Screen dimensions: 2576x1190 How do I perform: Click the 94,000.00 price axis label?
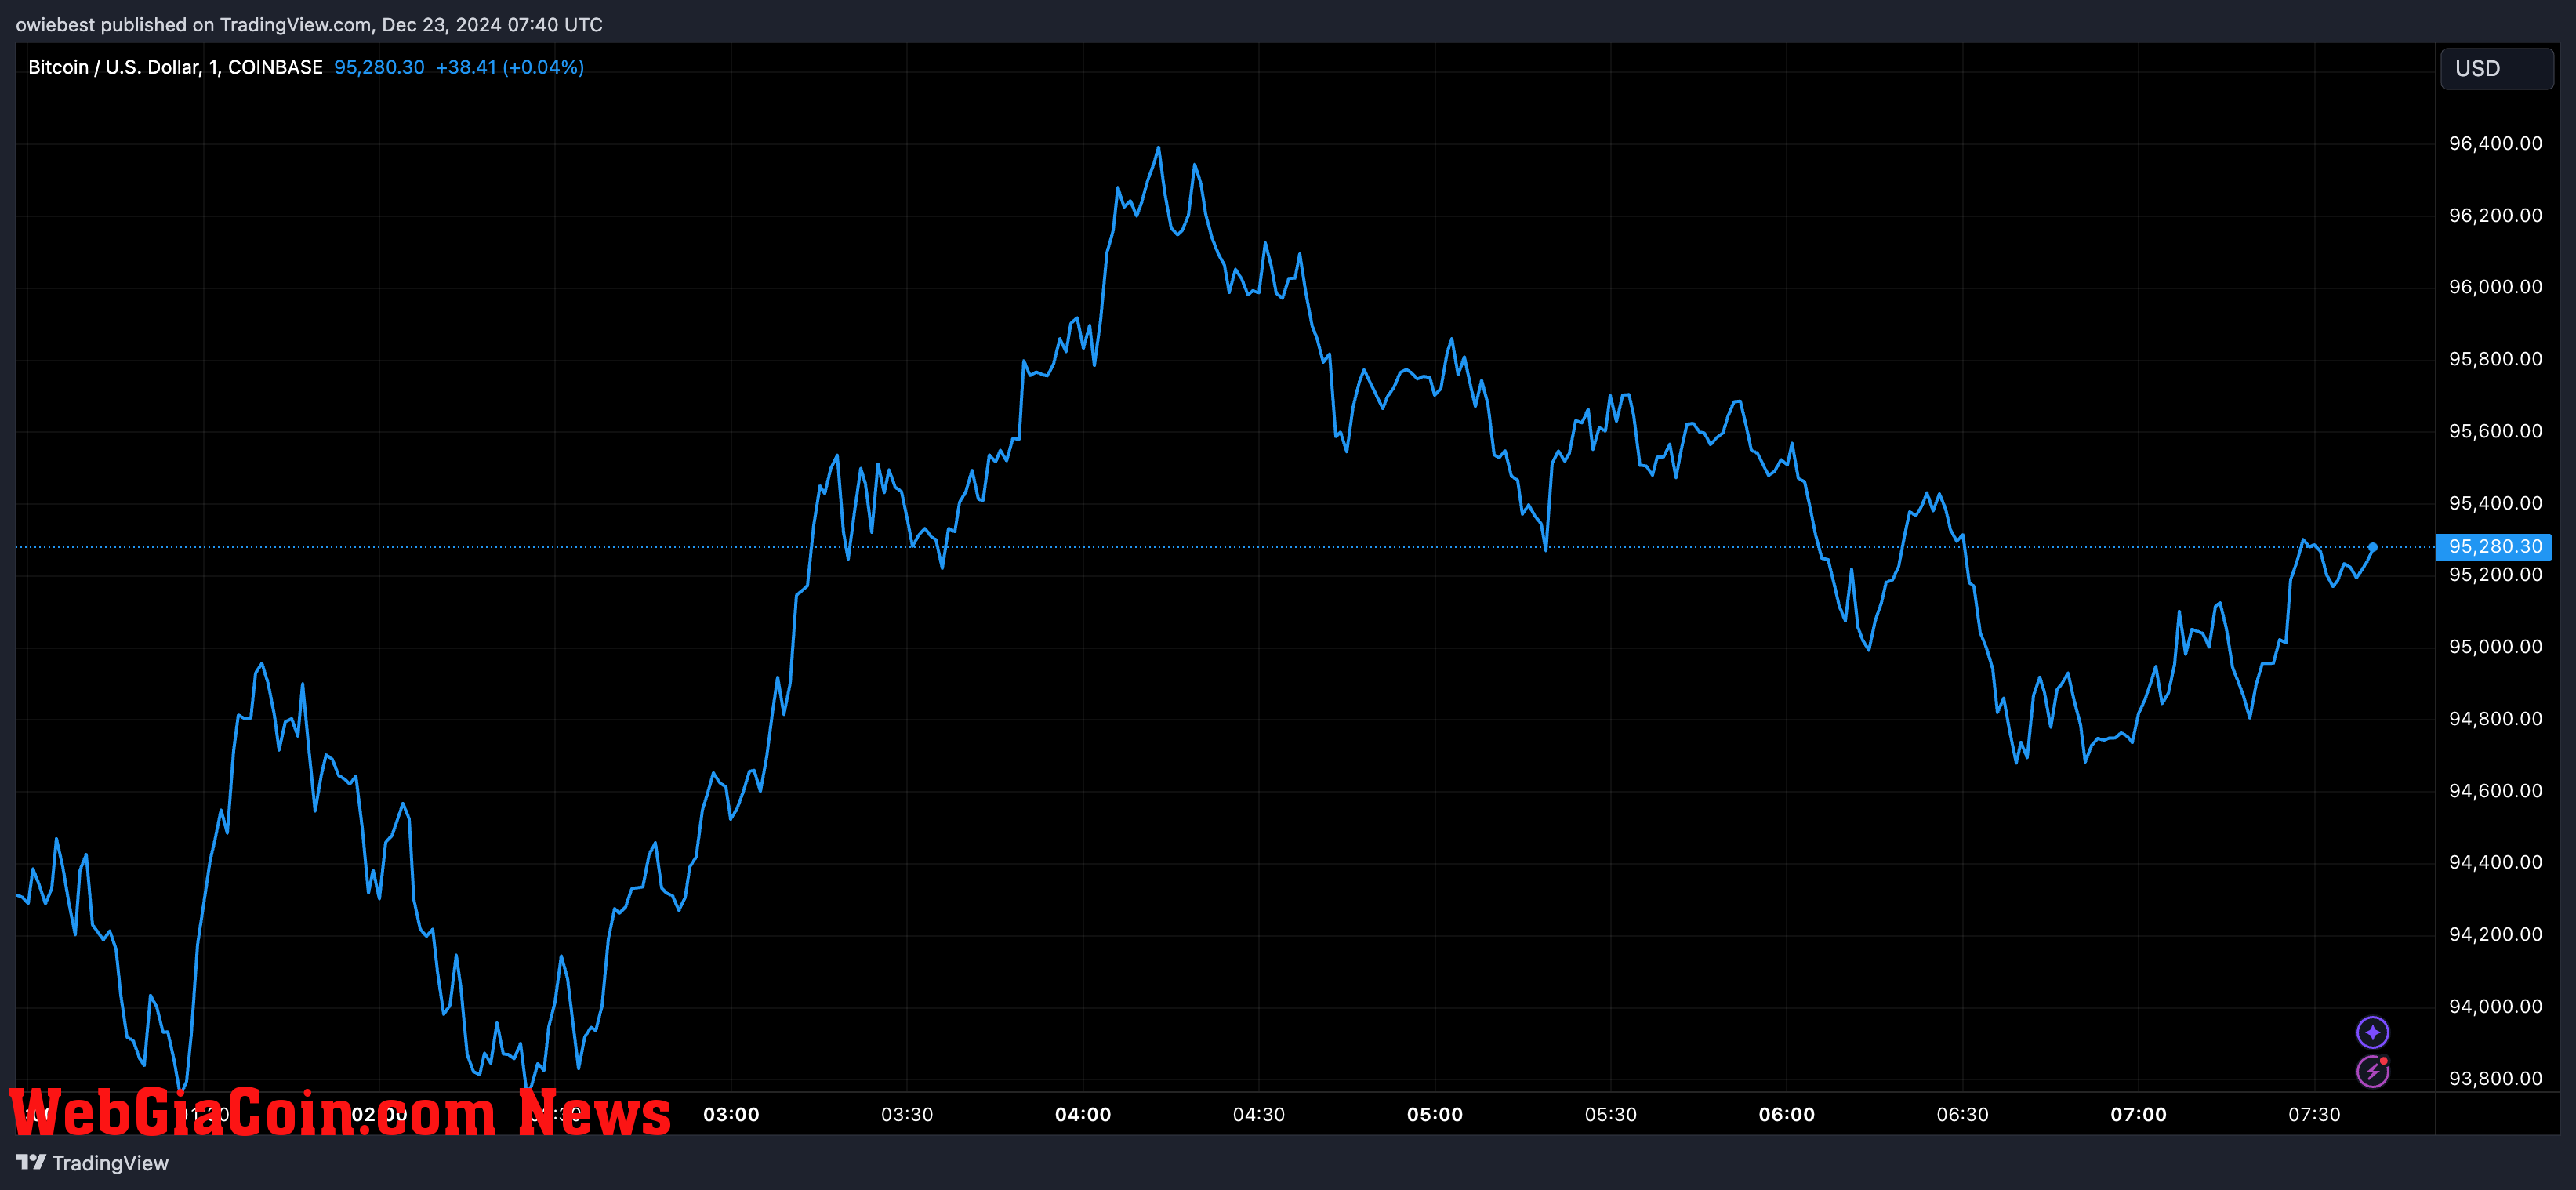coord(2495,1006)
